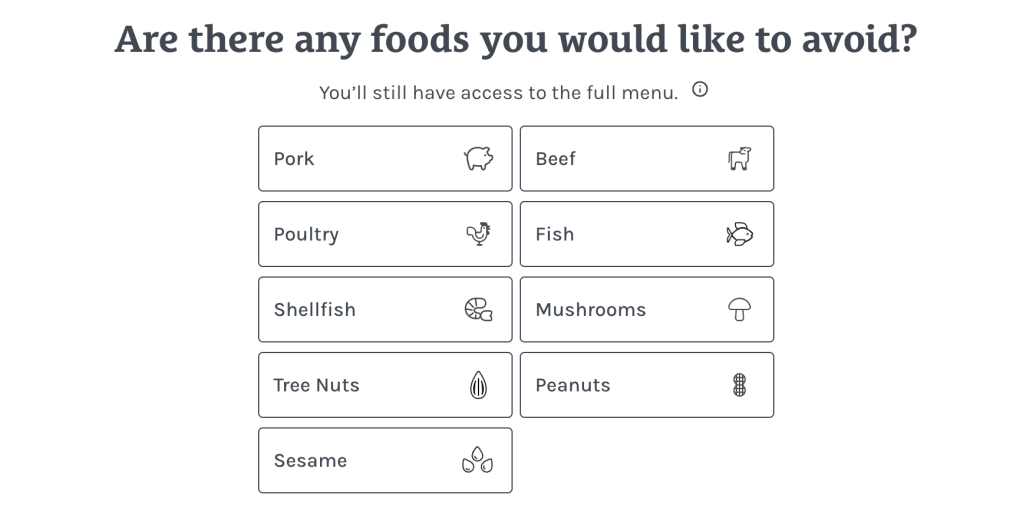Open the info tooltip icon
The image size is (1023, 514).
click(700, 90)
